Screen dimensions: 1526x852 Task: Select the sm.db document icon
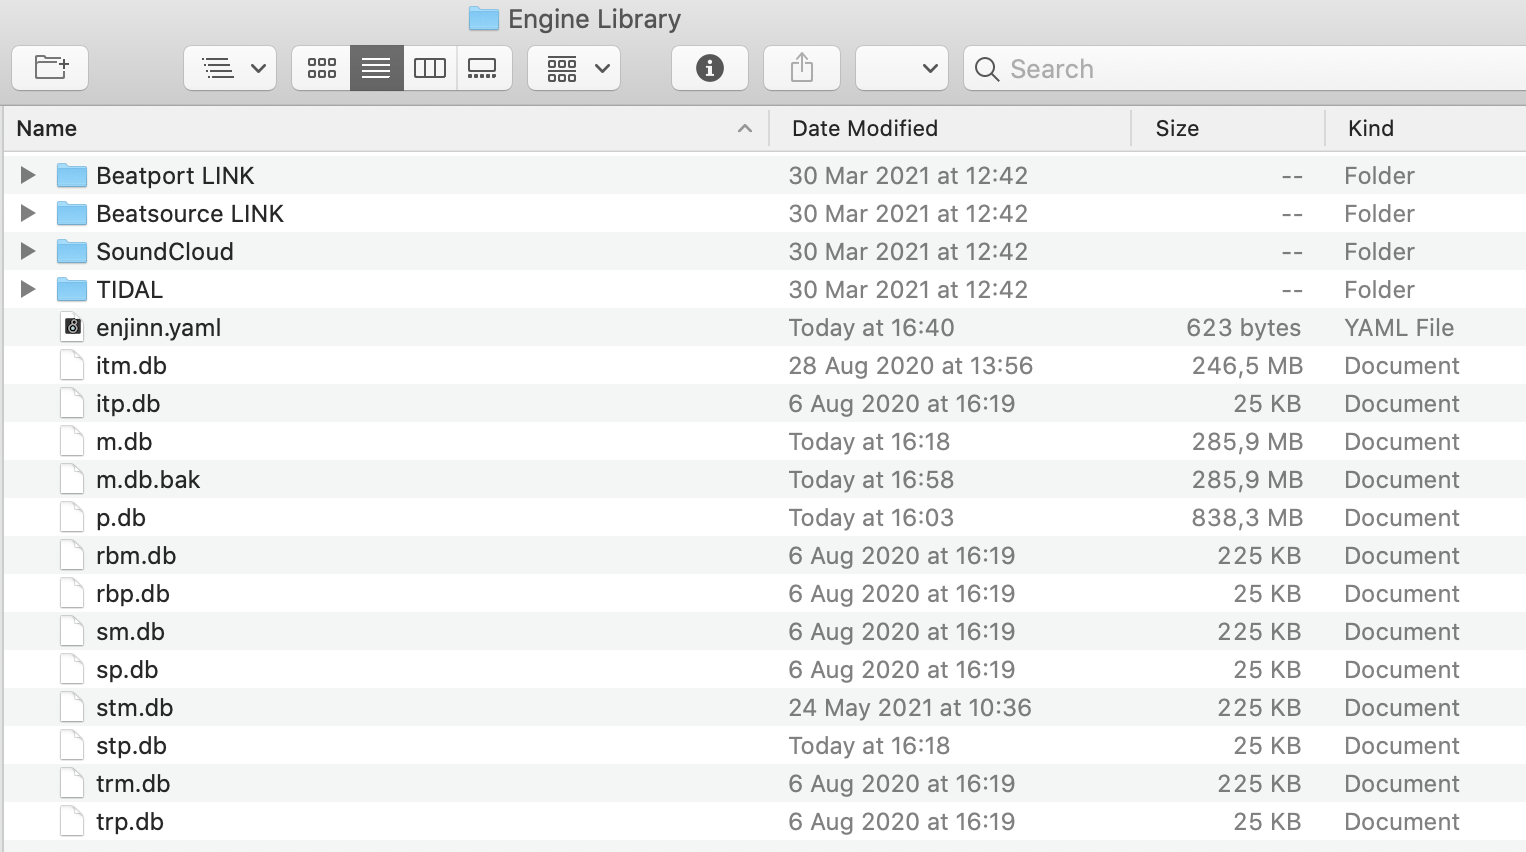[72, 631]
